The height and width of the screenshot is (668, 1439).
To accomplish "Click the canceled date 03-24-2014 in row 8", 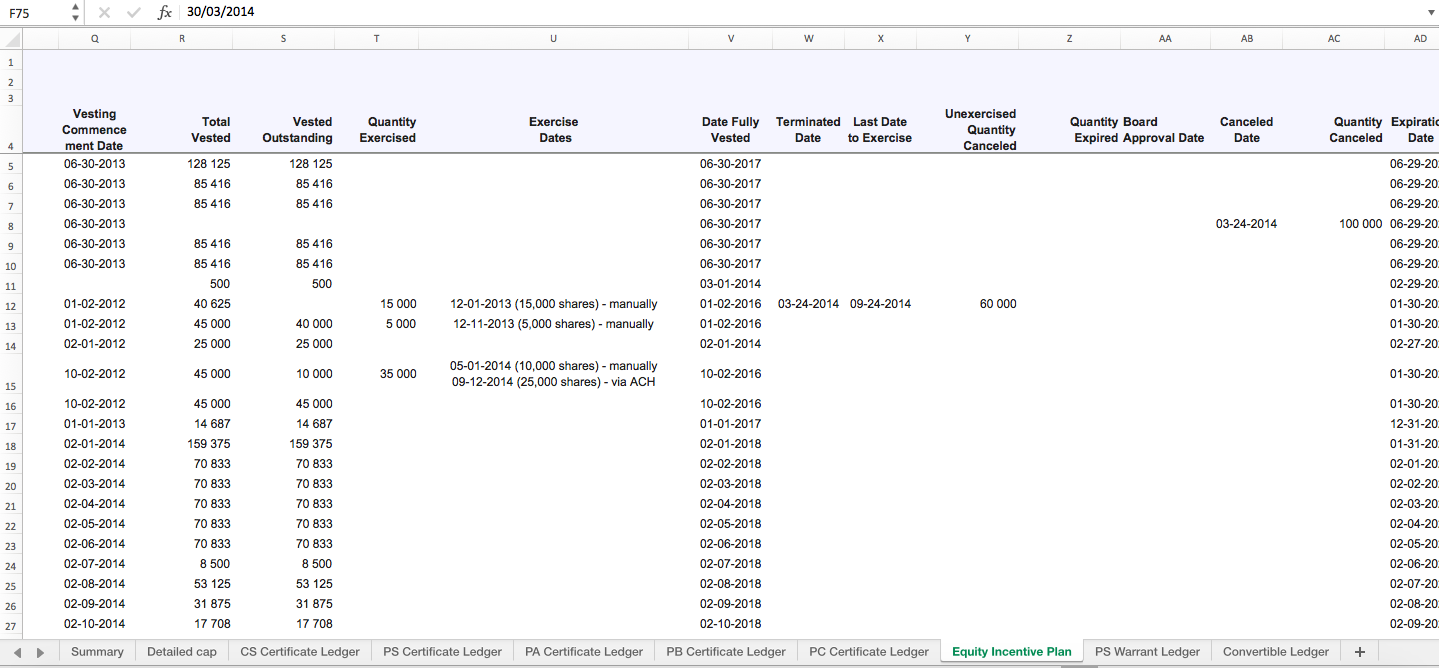I will click(x=1246, y=224).
